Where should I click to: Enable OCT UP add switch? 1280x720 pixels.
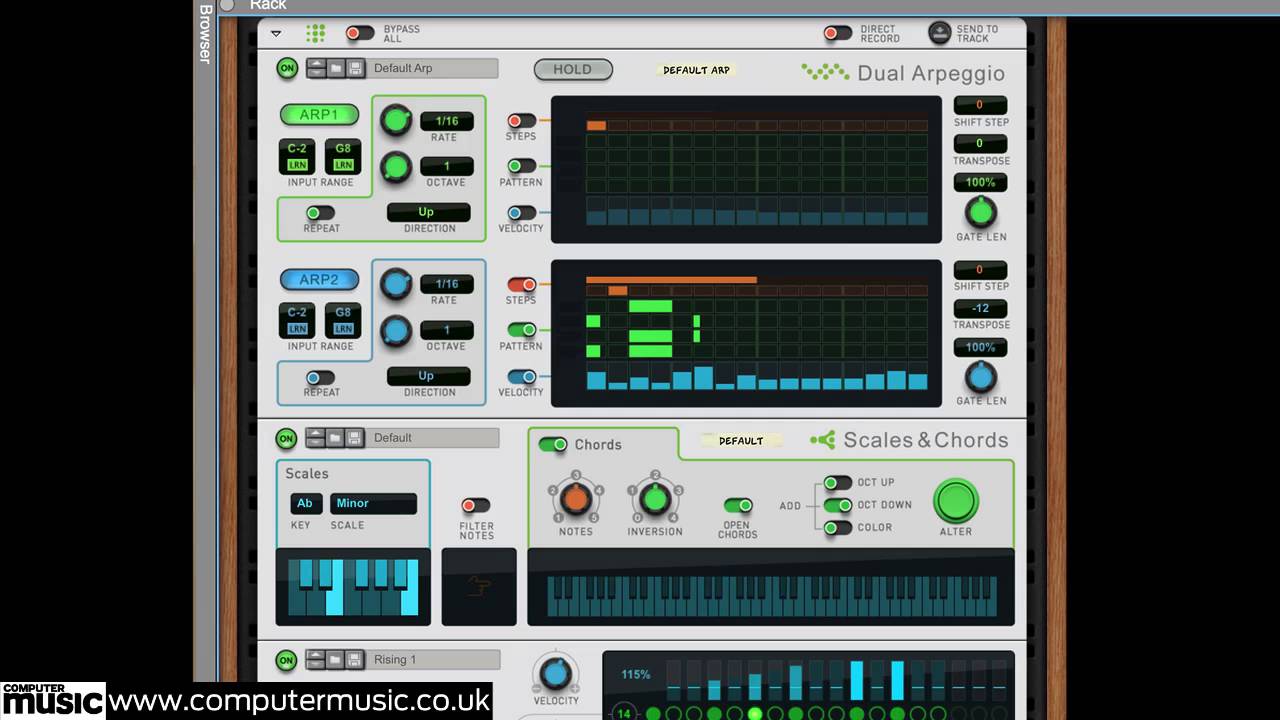[x=838, y=483]
